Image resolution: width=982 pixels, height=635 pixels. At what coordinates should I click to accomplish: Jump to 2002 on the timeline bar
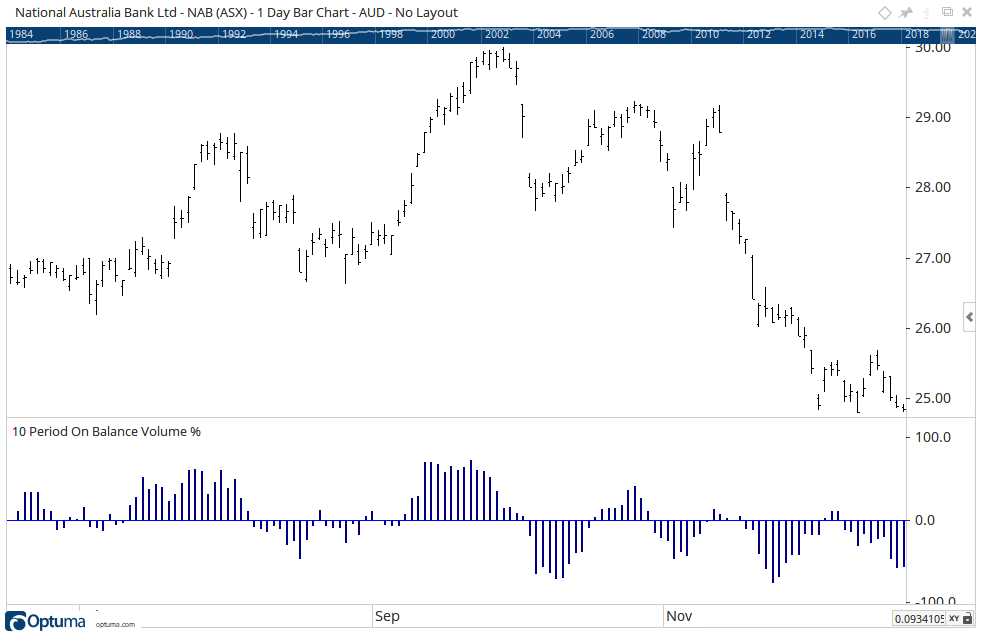click(497, 34)
